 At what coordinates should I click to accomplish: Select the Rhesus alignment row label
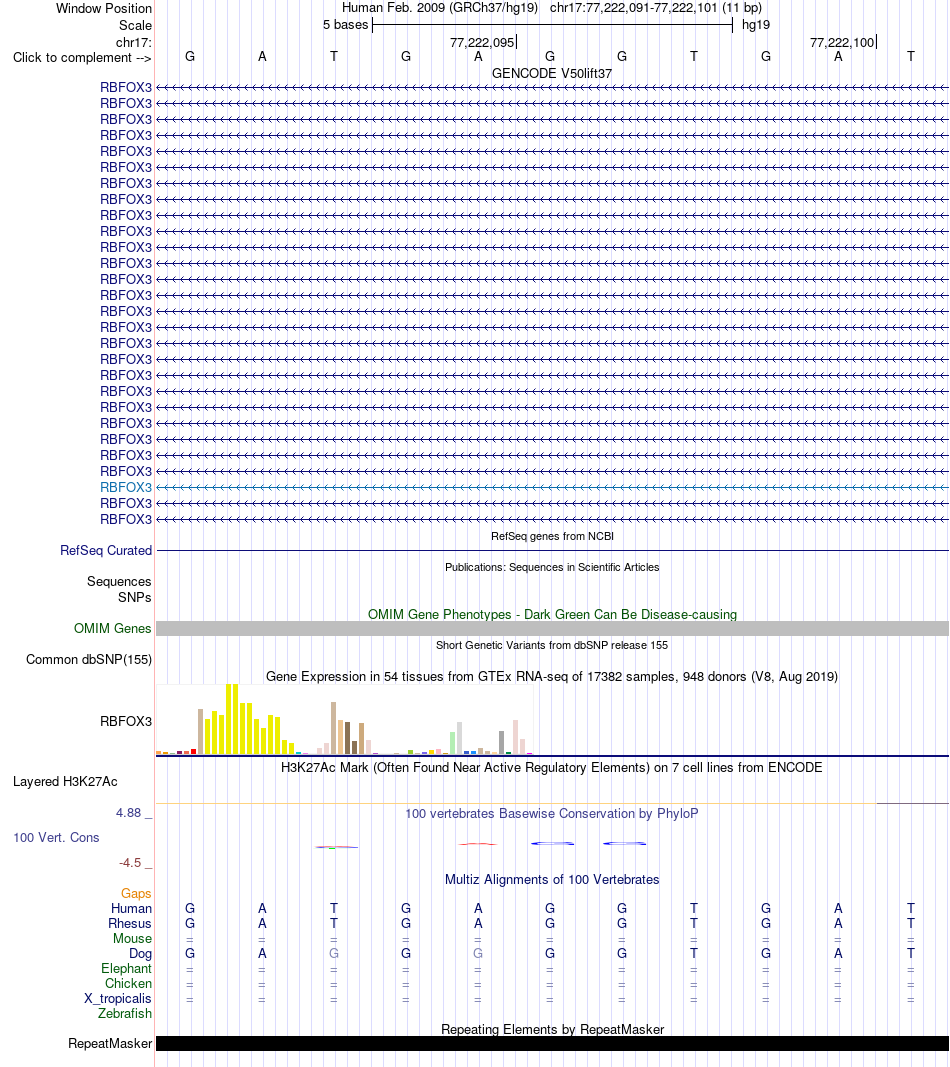[130, 923]
